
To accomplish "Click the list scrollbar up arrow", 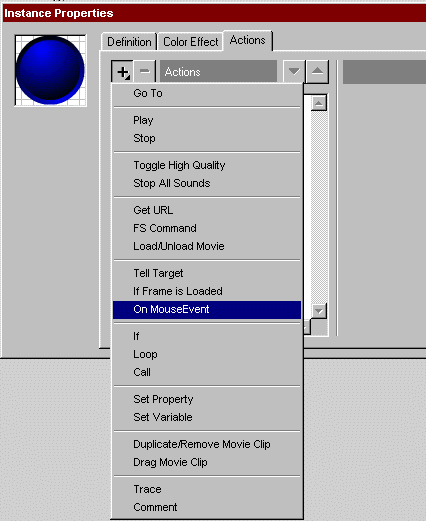I will tap(319, 103).
